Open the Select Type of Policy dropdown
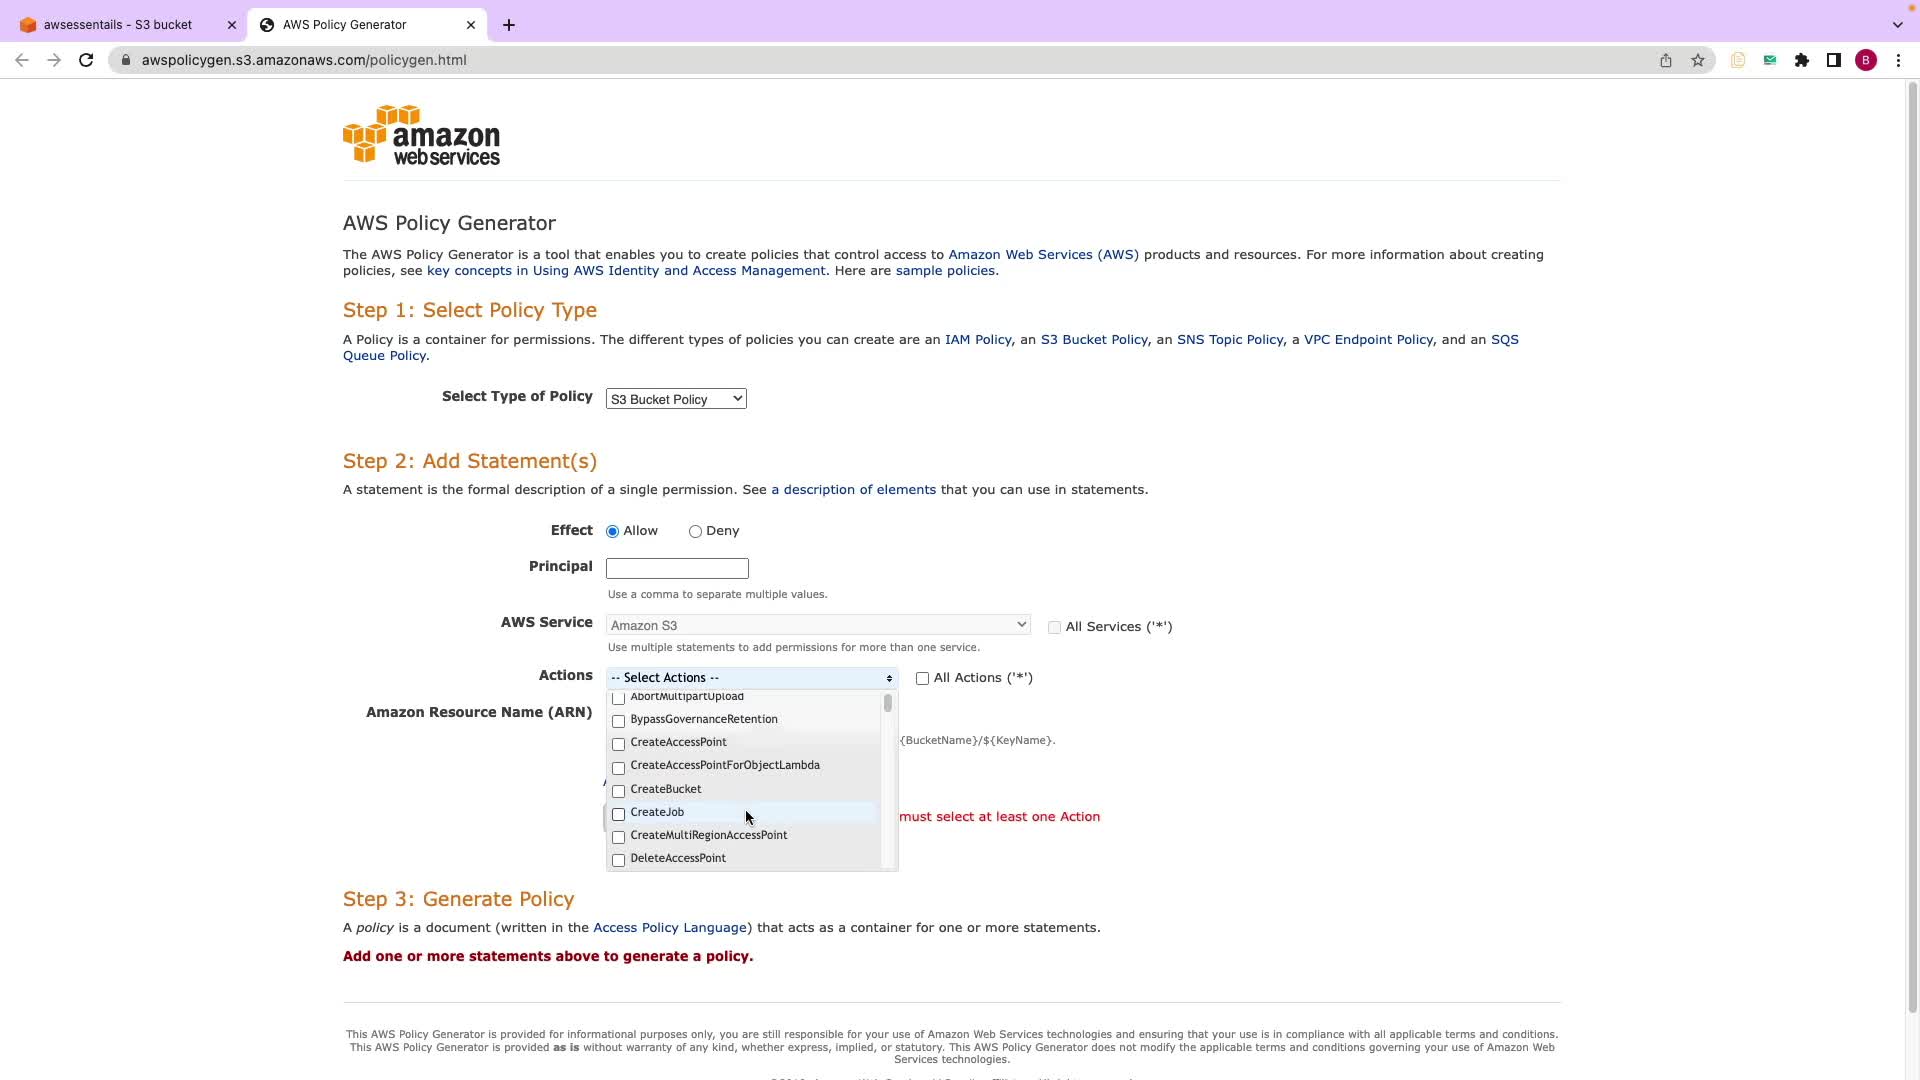Image resolution: width=1920 pixels, height=1080 pixels. [676, 399]
